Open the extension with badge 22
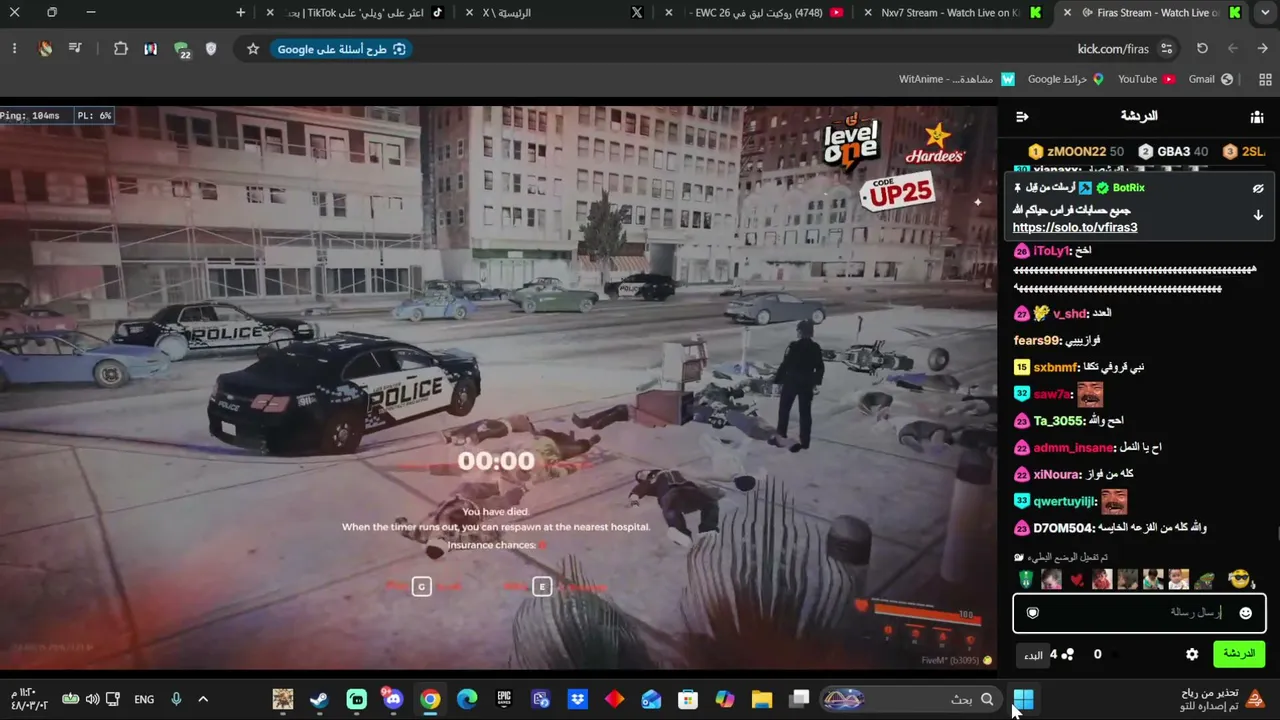 click(181, 50)
